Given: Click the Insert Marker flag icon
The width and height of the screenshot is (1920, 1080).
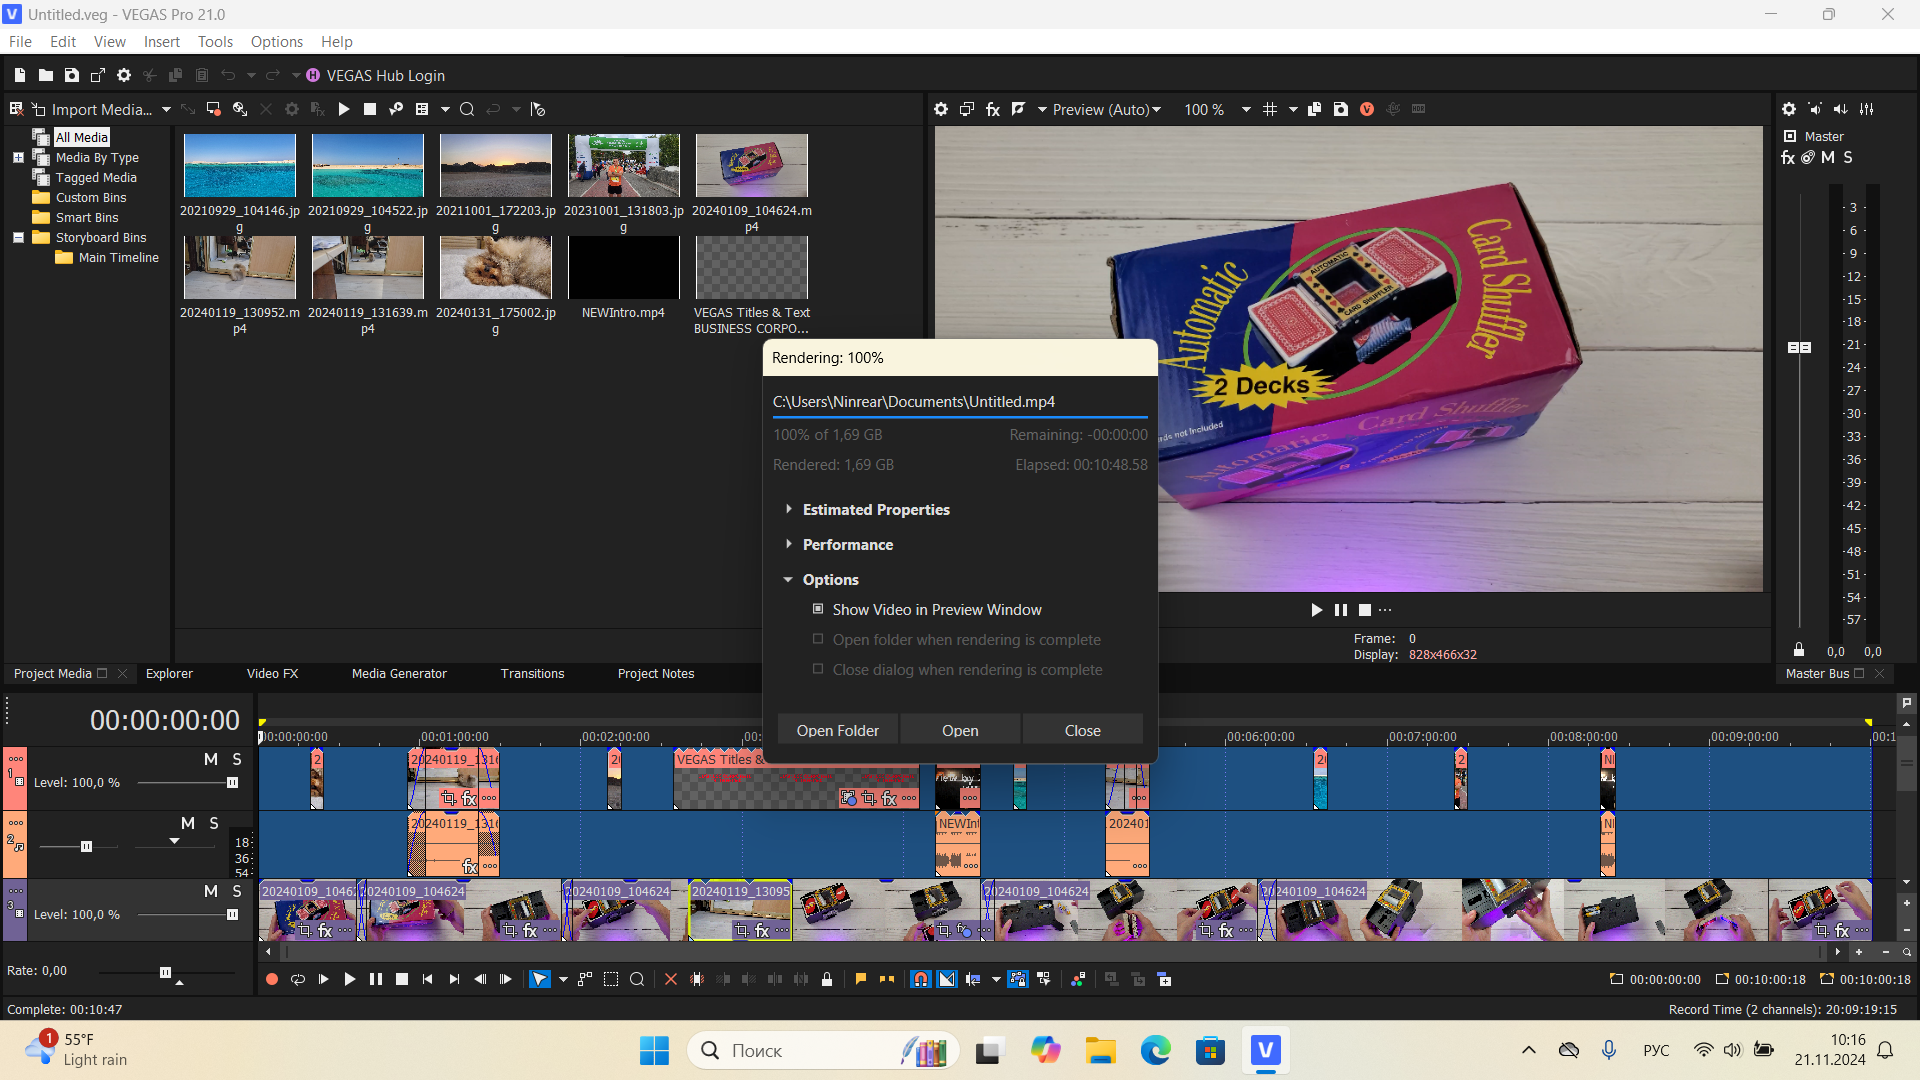Looking at the screenshot, I should click(860, 980).
